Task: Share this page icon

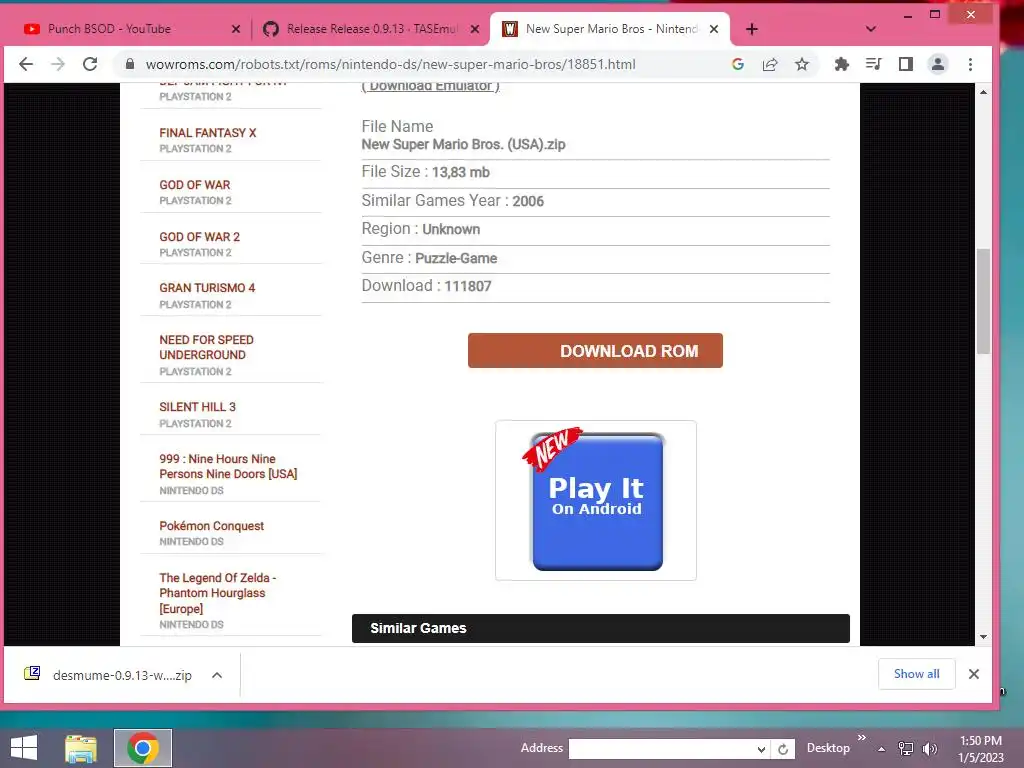Action: [x=770, y=64]
